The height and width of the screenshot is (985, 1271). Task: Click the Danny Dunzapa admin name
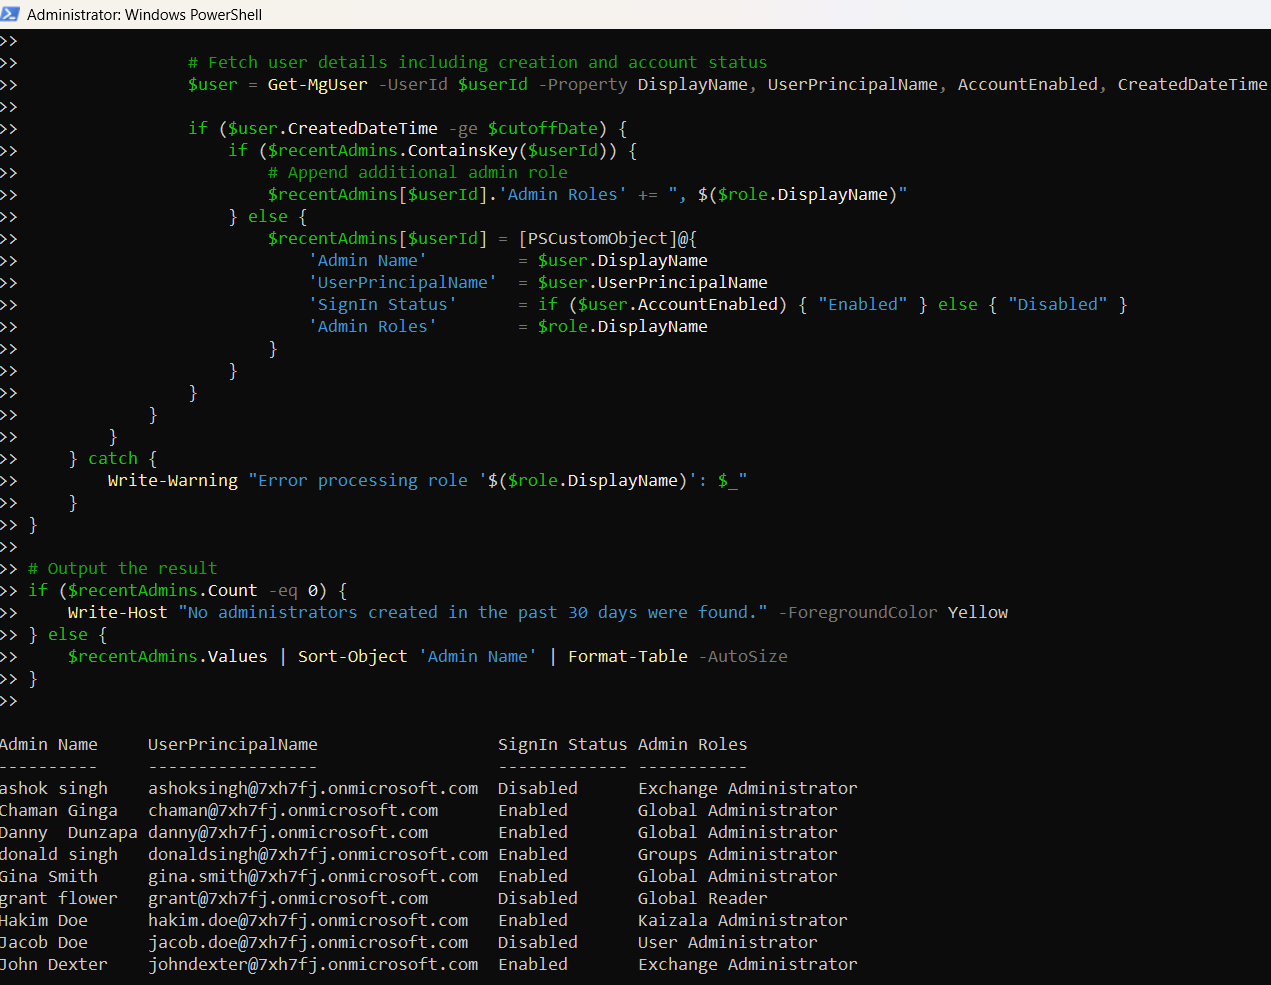[x=68, y=833]
